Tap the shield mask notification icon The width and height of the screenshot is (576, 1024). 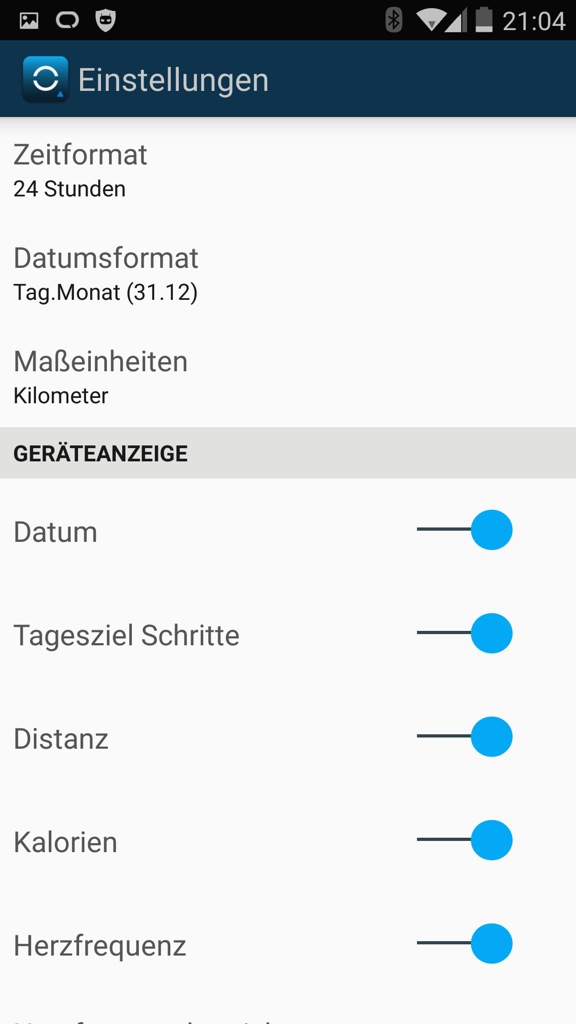(105, 21)
